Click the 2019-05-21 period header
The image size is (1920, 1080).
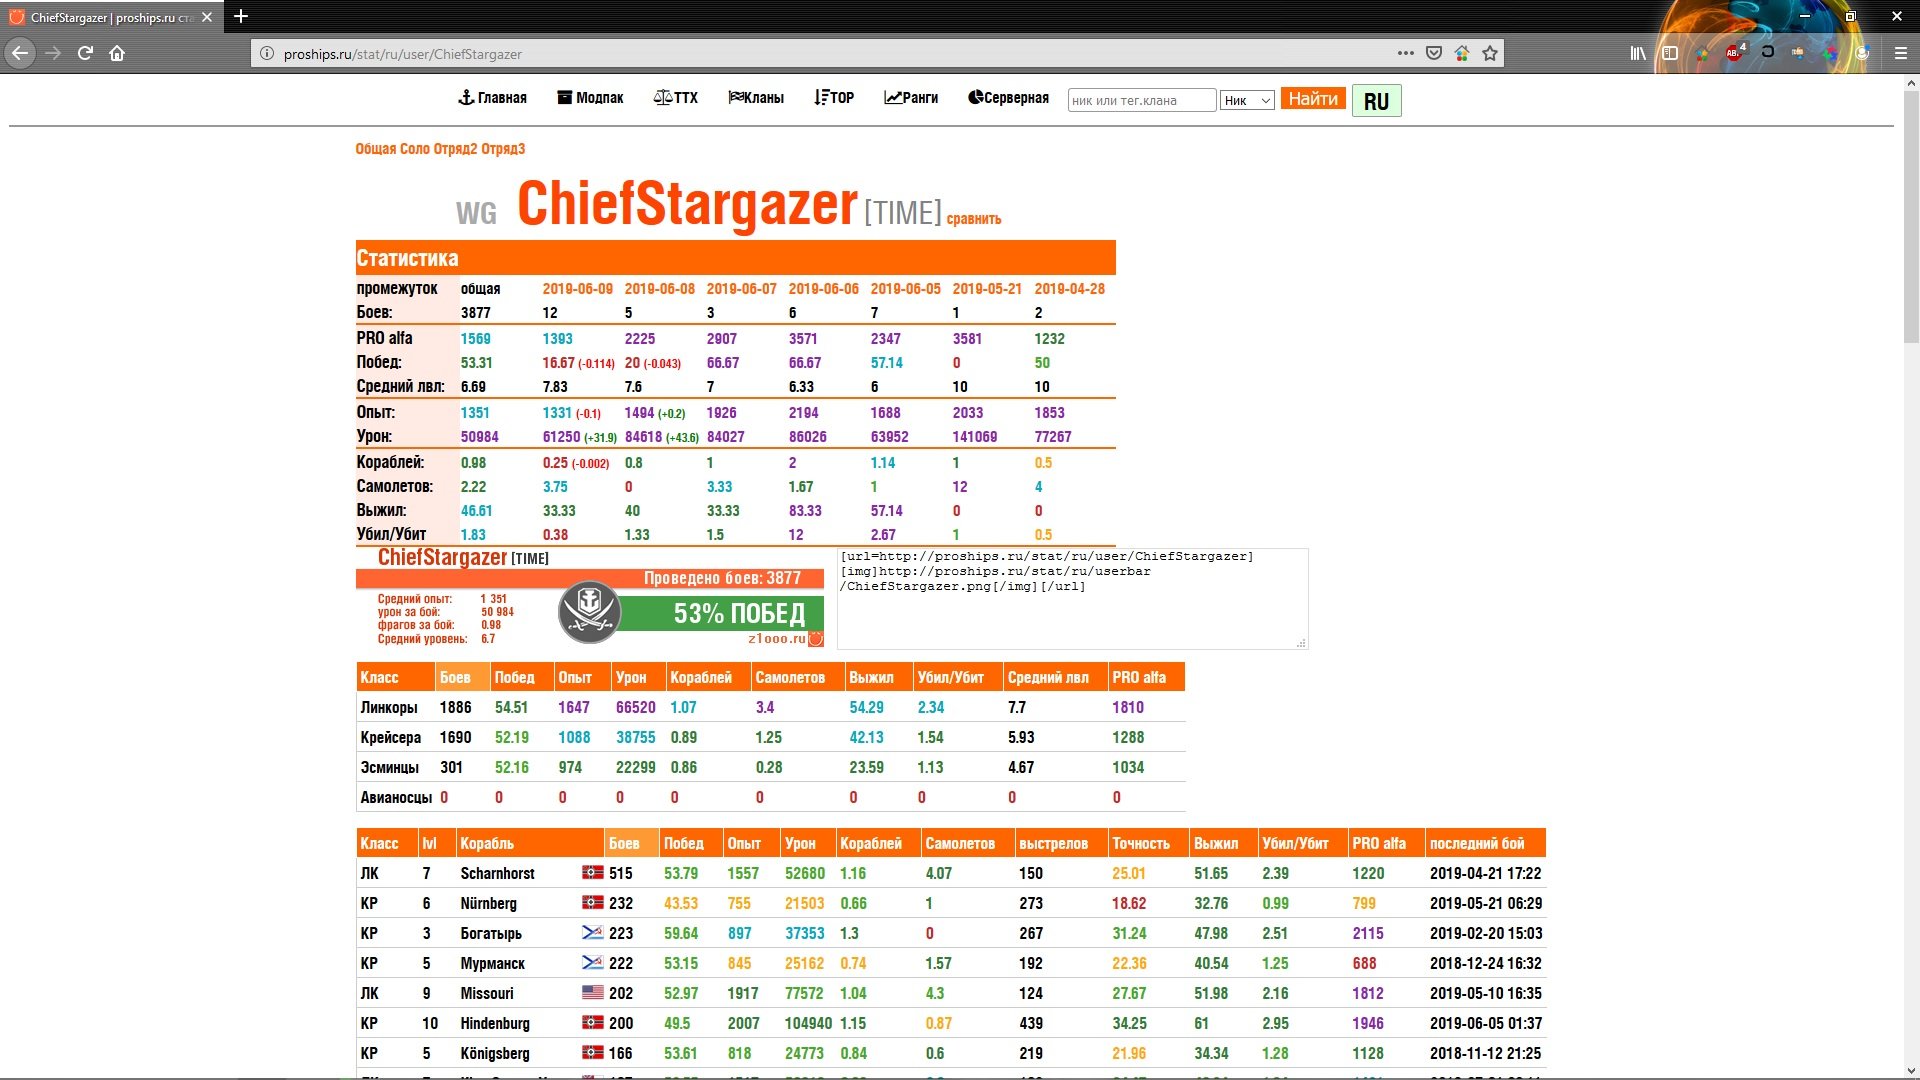[987, 289]
